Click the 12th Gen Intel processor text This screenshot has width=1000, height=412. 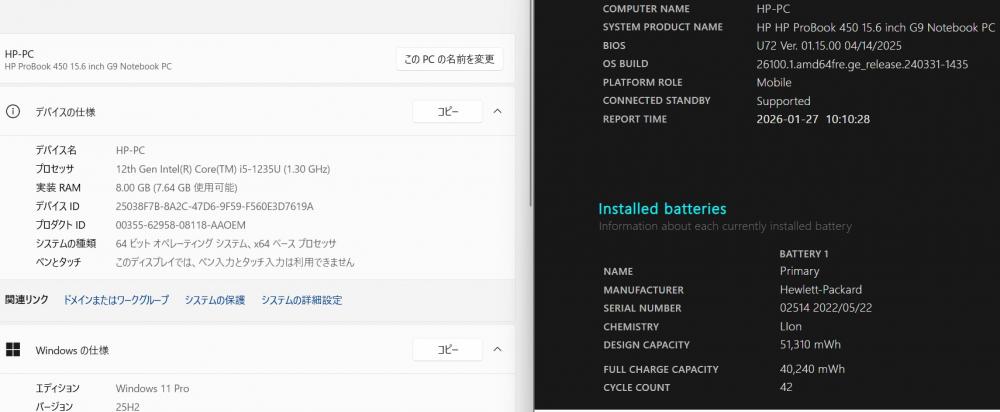(222, 169)
